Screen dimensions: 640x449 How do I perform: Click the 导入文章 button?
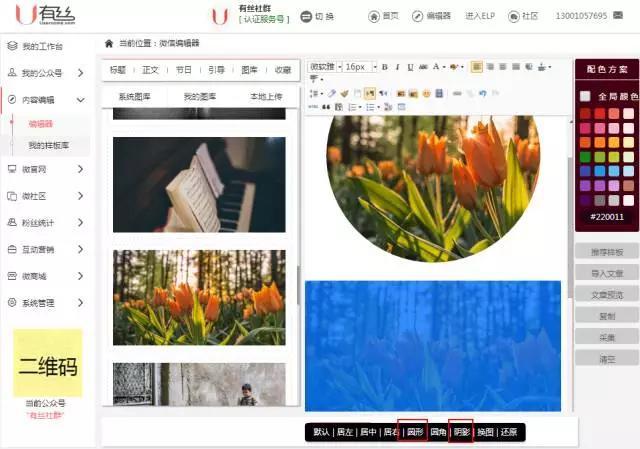[x=607, y=273]
